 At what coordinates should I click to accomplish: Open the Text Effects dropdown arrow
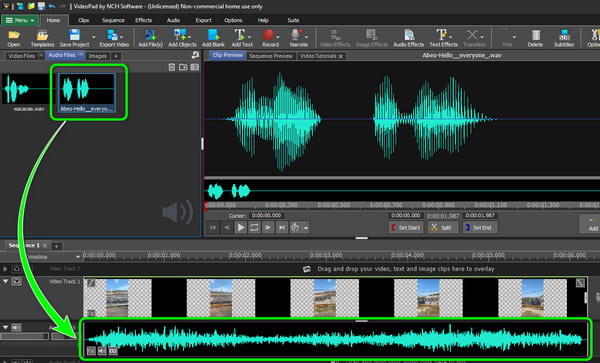click(450, 37)
